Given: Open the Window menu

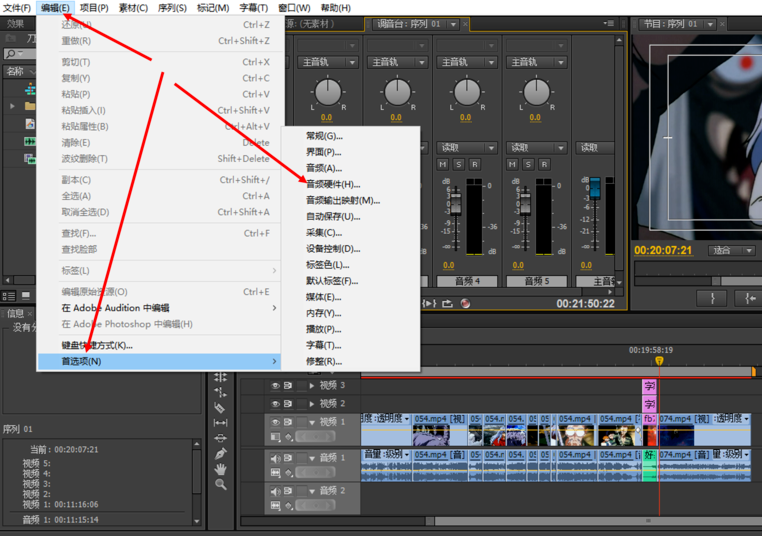Looking at the screenshot, I should point(294,8).
